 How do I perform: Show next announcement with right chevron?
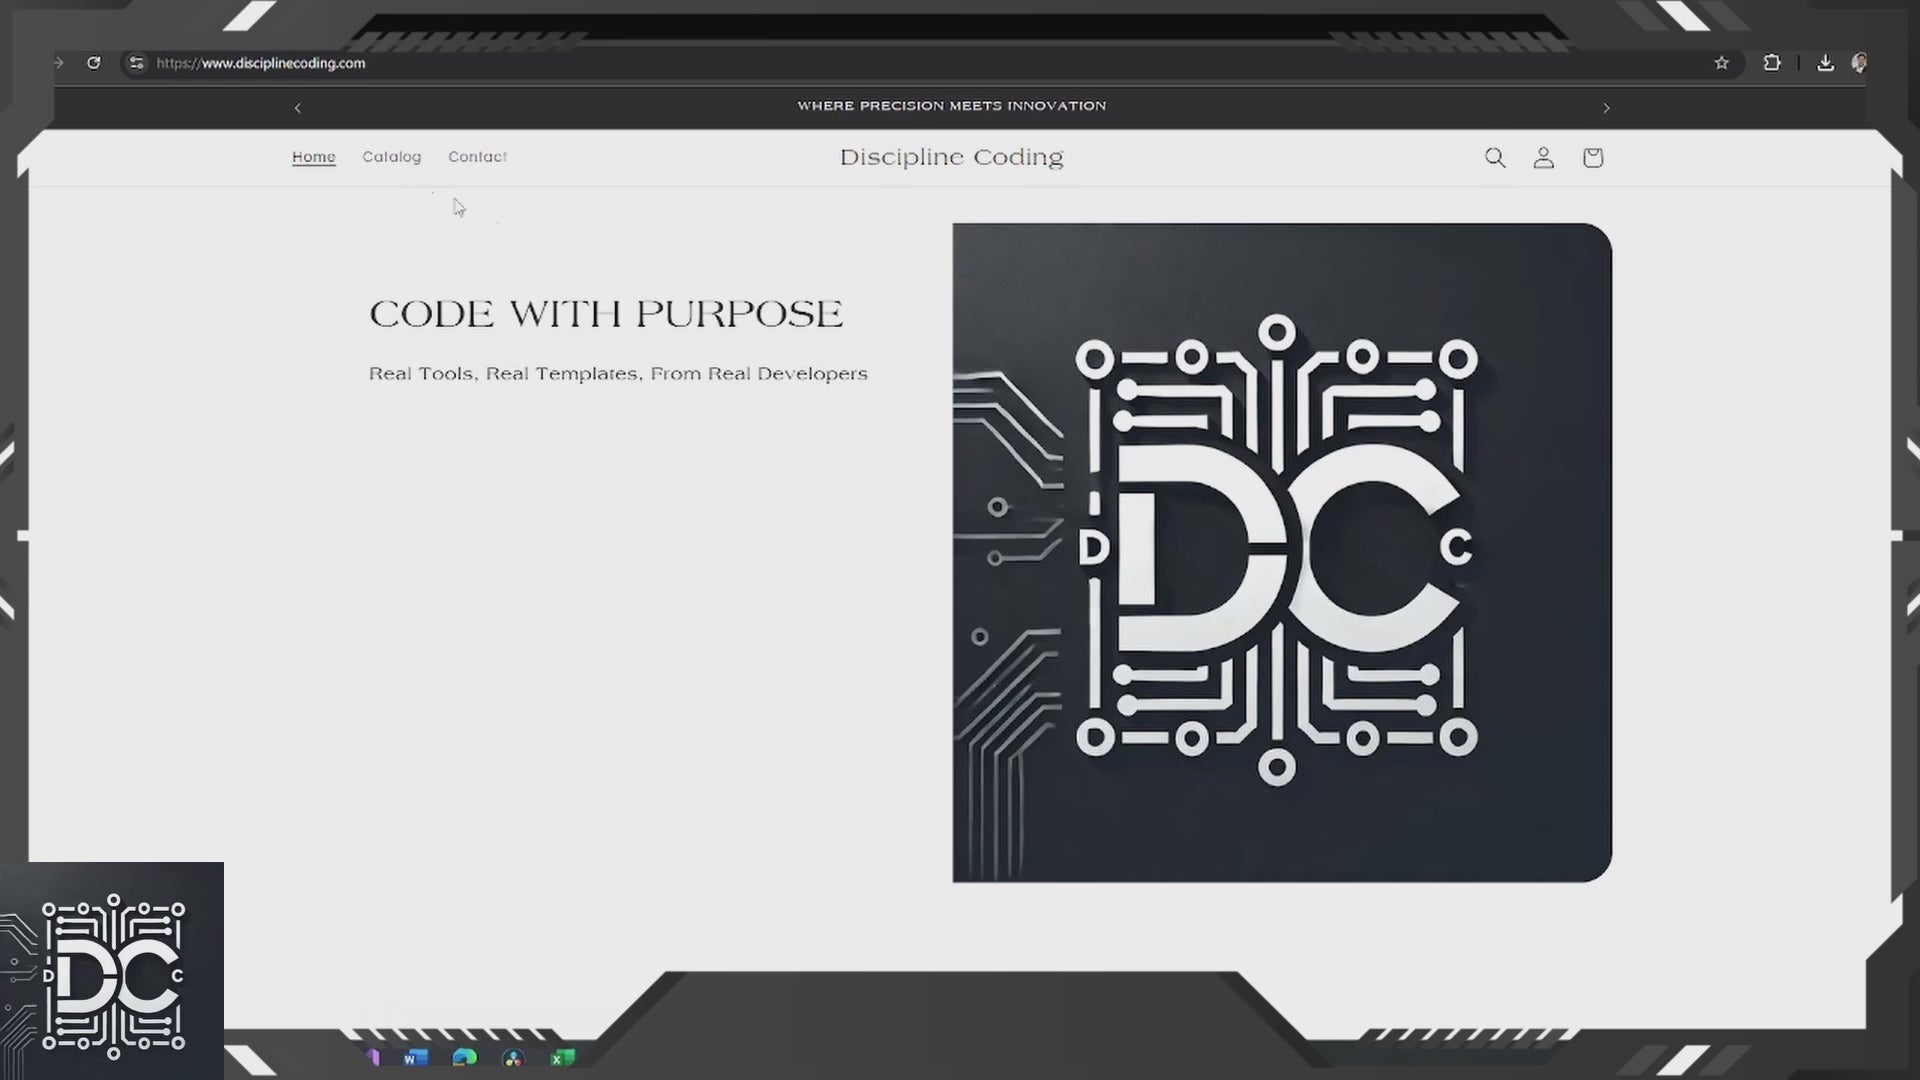click(1606, 108)
